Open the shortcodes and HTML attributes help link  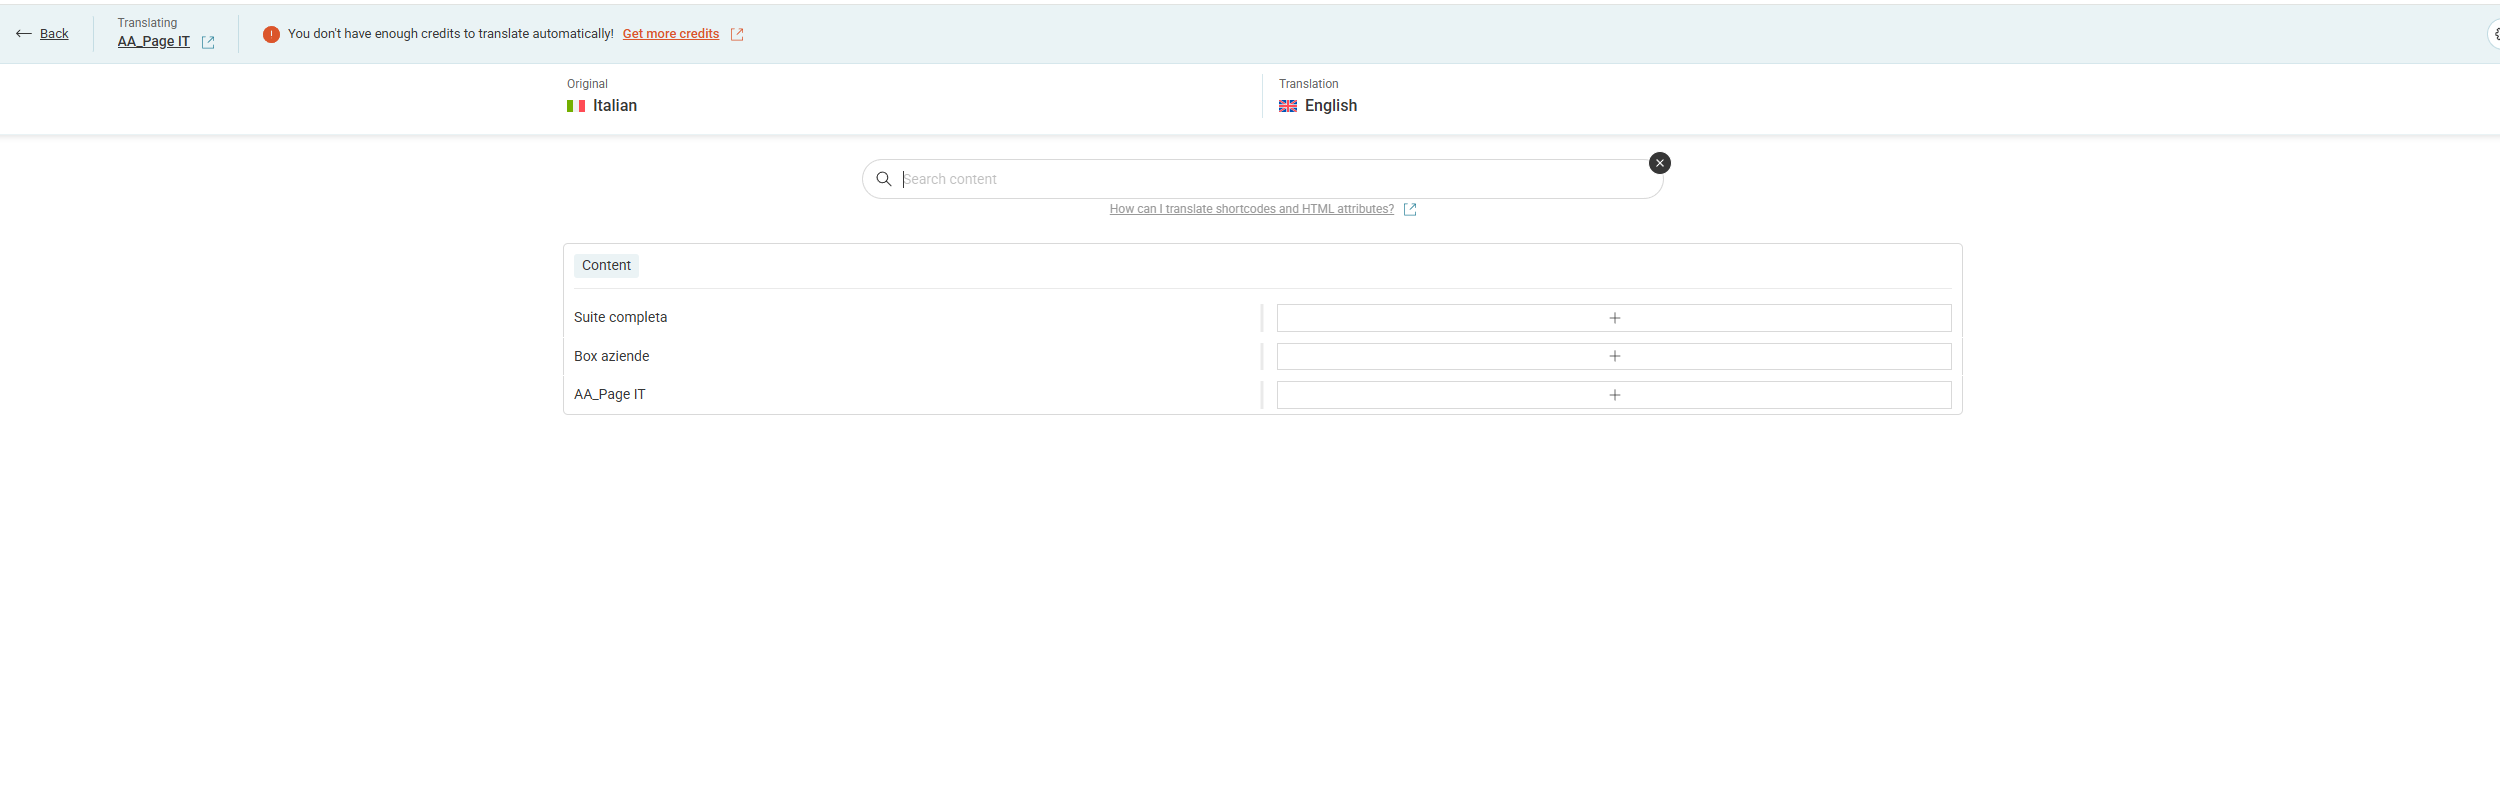click(1251, 209)
